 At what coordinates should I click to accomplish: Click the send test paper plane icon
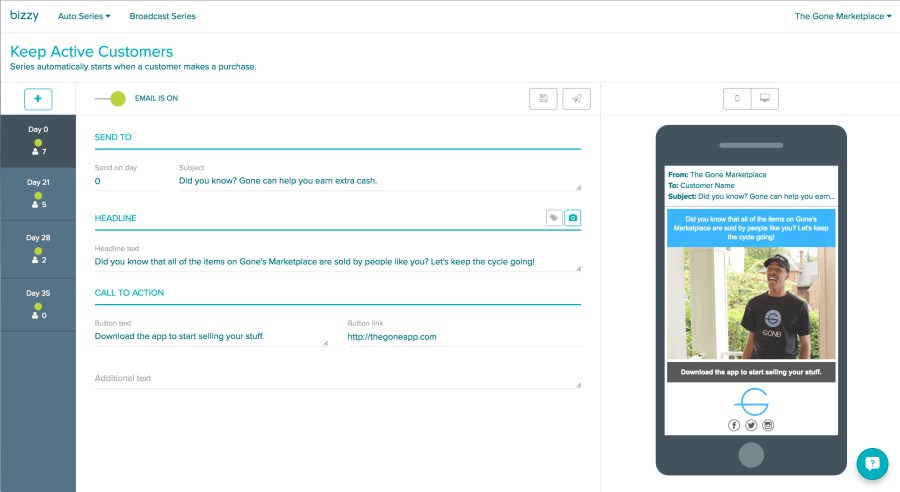pos(576,99)
